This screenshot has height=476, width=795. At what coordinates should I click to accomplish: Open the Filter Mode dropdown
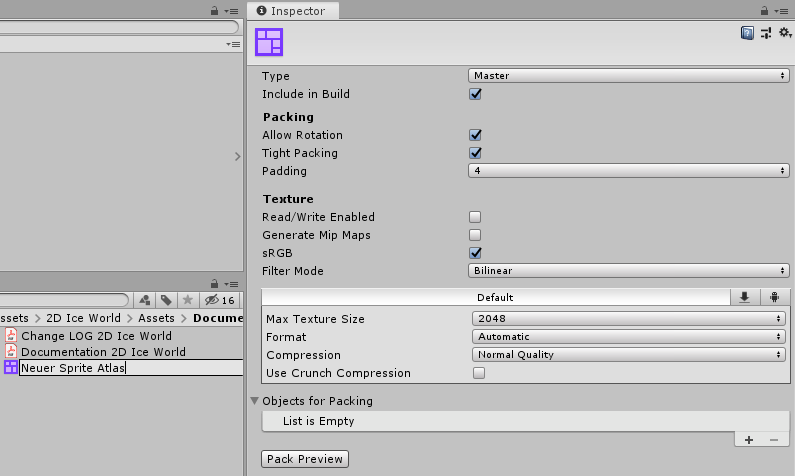pos(628,271)
